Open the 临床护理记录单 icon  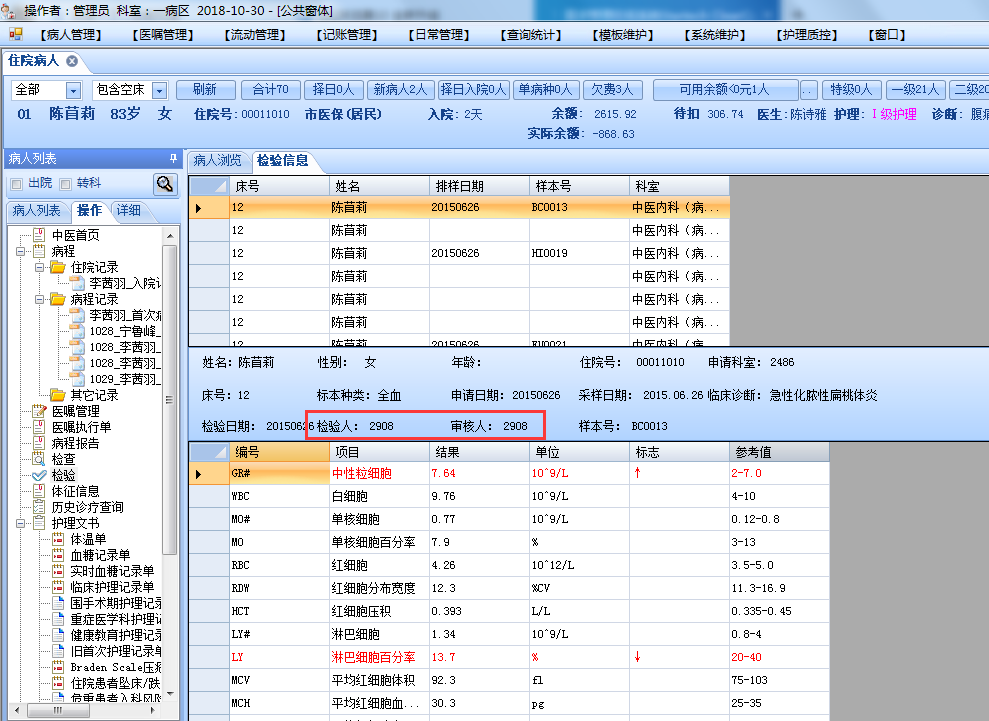58,587
